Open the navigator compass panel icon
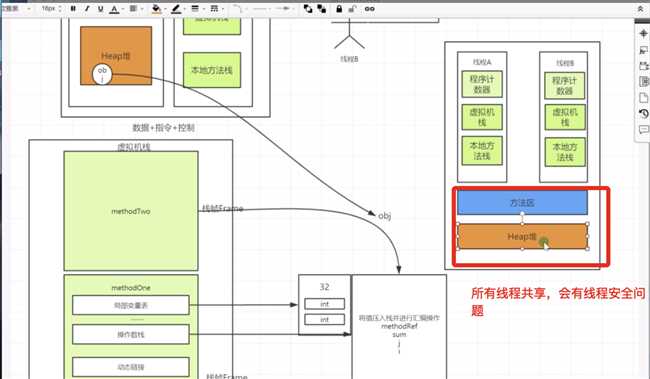Viewport: 650px width, 379px height. [x=643, y=34]
